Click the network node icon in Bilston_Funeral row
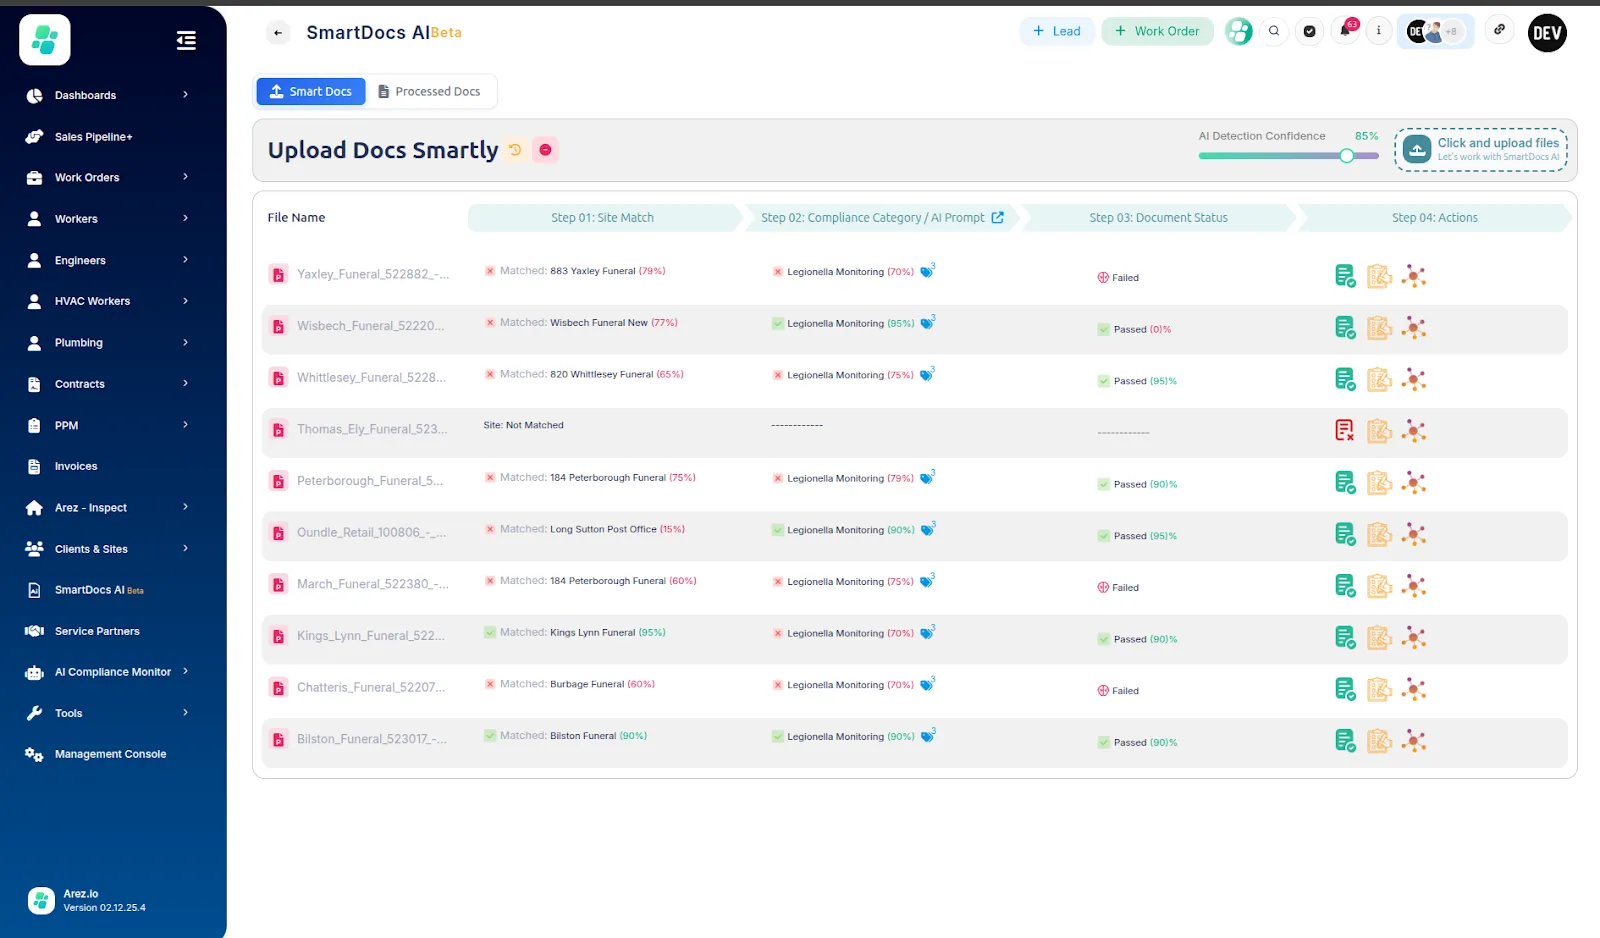Image resolution: width=1600 pixels, height=938 pixels. [1413, 741]
